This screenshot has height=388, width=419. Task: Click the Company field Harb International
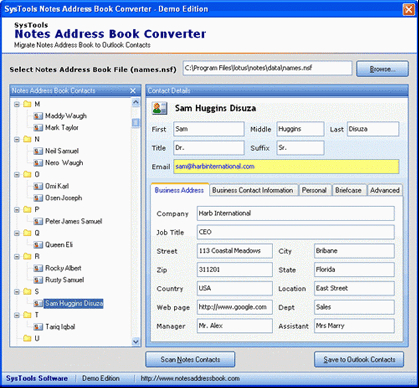click(296, 213)
